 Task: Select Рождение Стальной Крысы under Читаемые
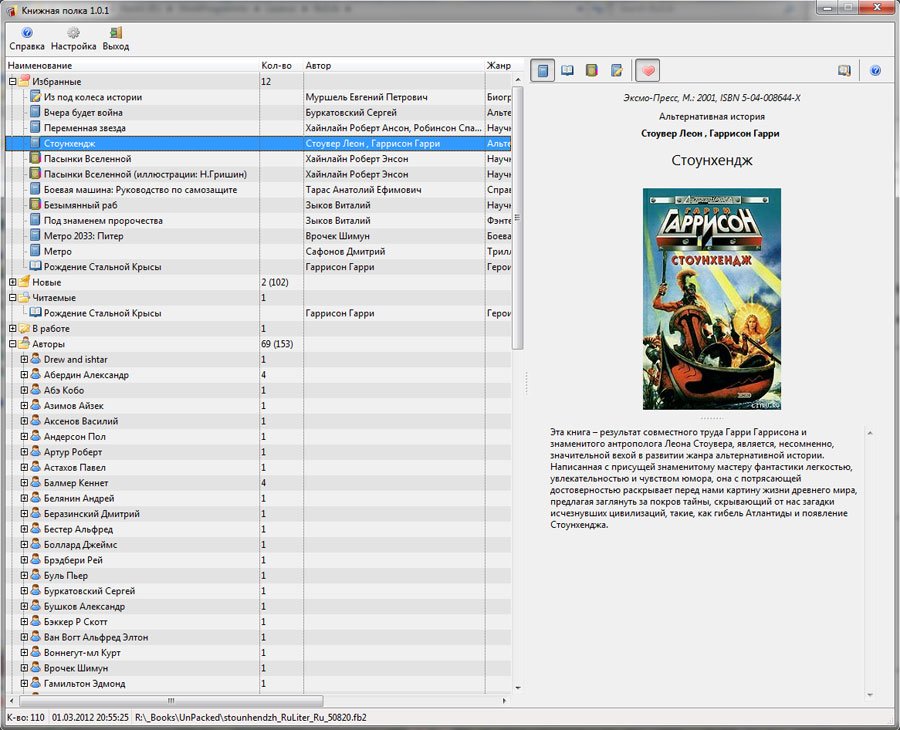(102, 313)
